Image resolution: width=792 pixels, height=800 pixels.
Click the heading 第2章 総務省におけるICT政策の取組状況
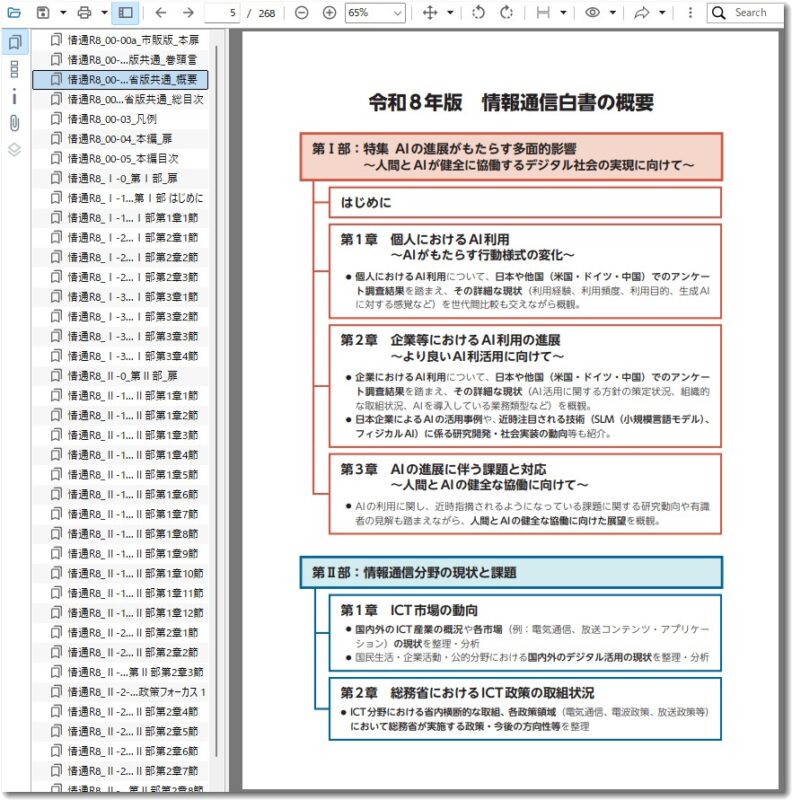coord(467,693)
